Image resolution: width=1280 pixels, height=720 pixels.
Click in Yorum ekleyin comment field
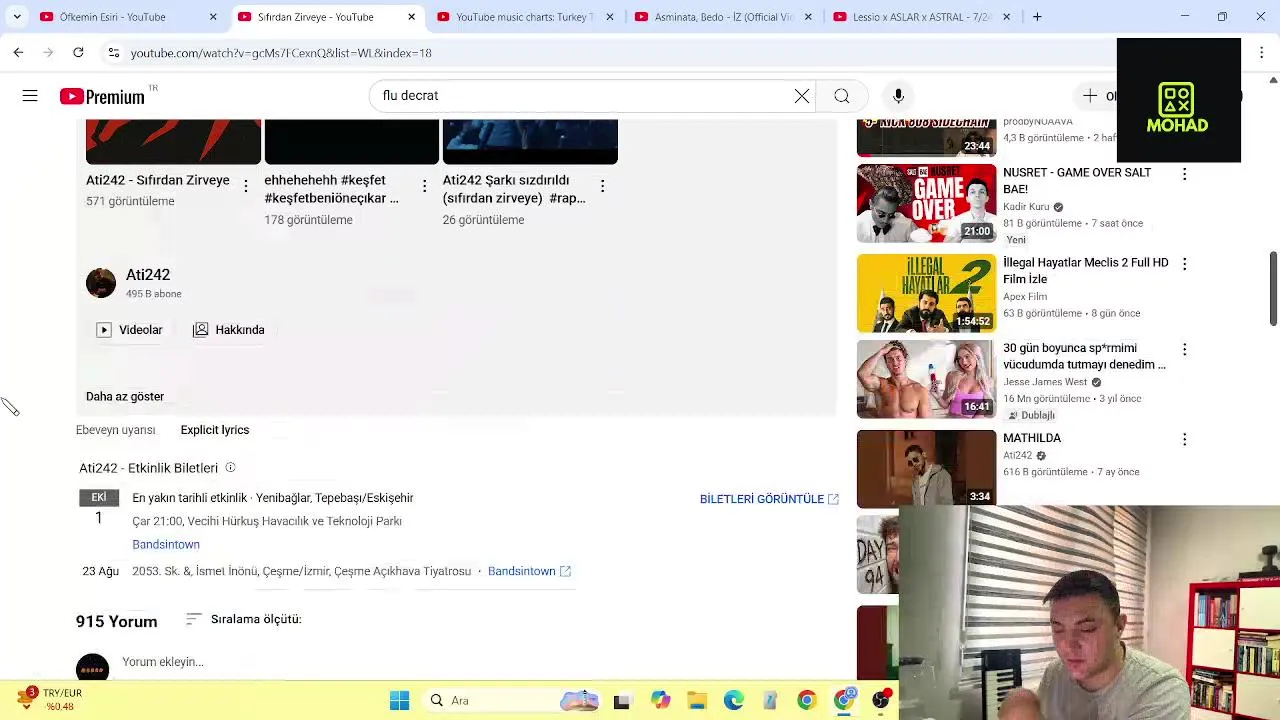pyautogui.click(x=163, y=662)
